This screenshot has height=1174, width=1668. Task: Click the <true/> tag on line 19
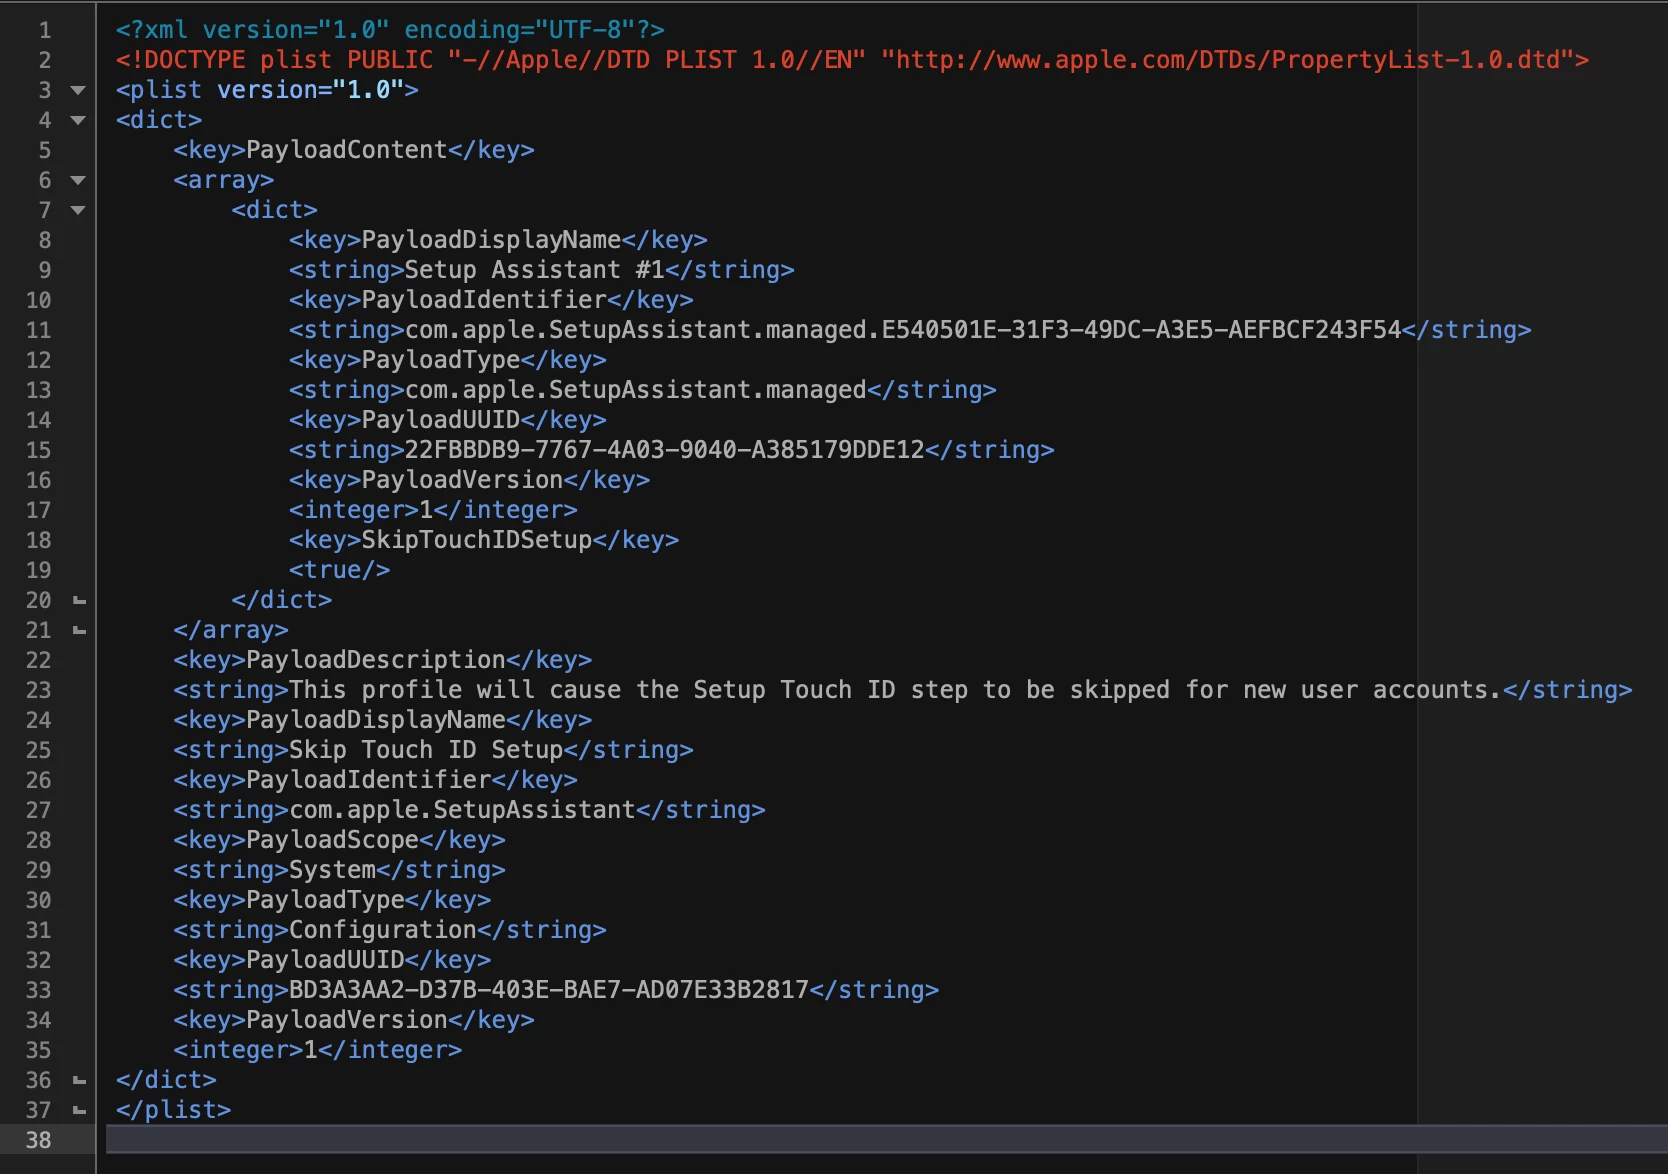tap(339, 570)
